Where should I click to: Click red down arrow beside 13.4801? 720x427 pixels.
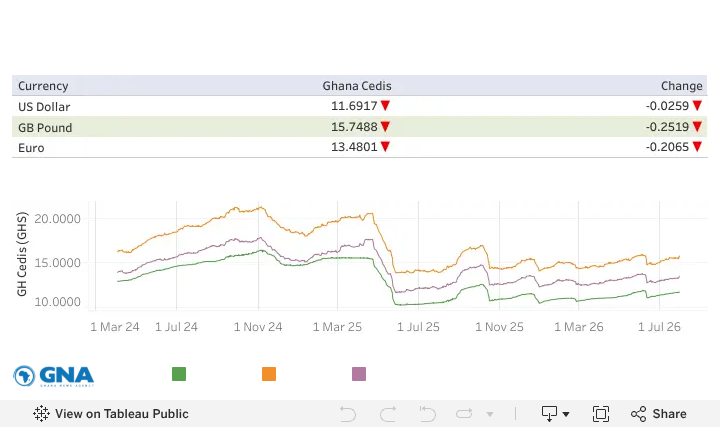pos(385,146)
